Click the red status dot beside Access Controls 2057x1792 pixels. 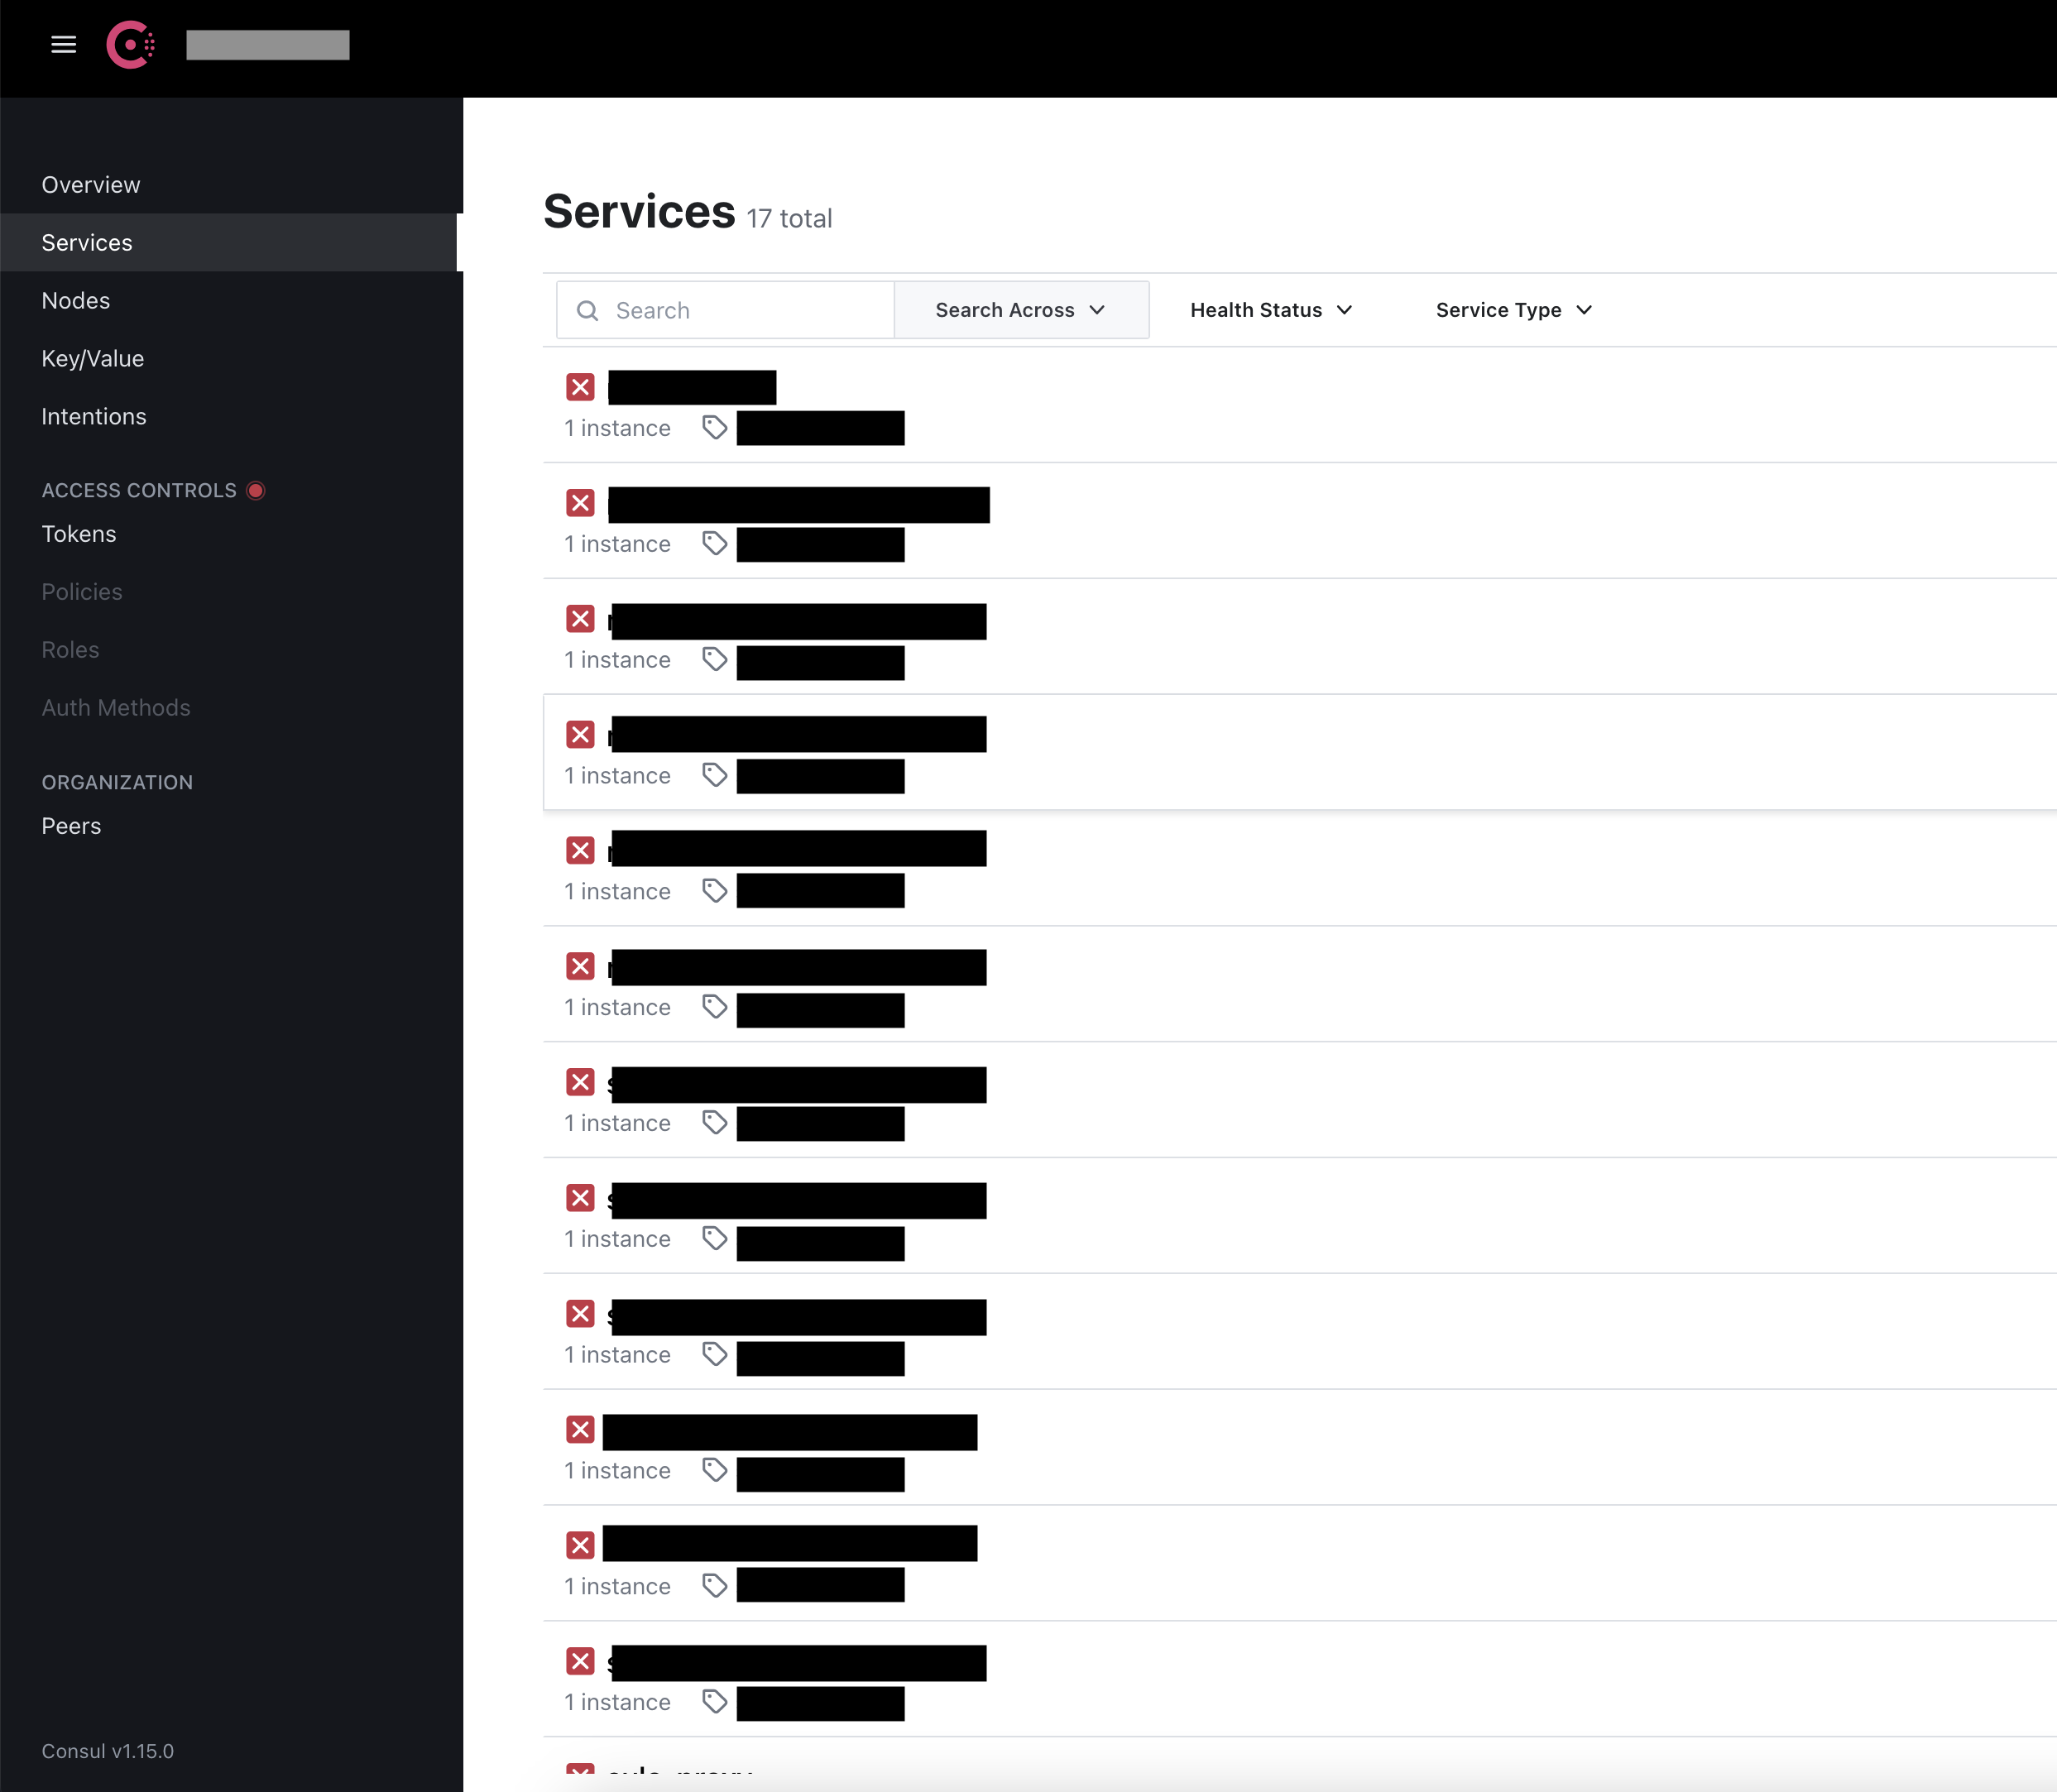coord(256,490)
